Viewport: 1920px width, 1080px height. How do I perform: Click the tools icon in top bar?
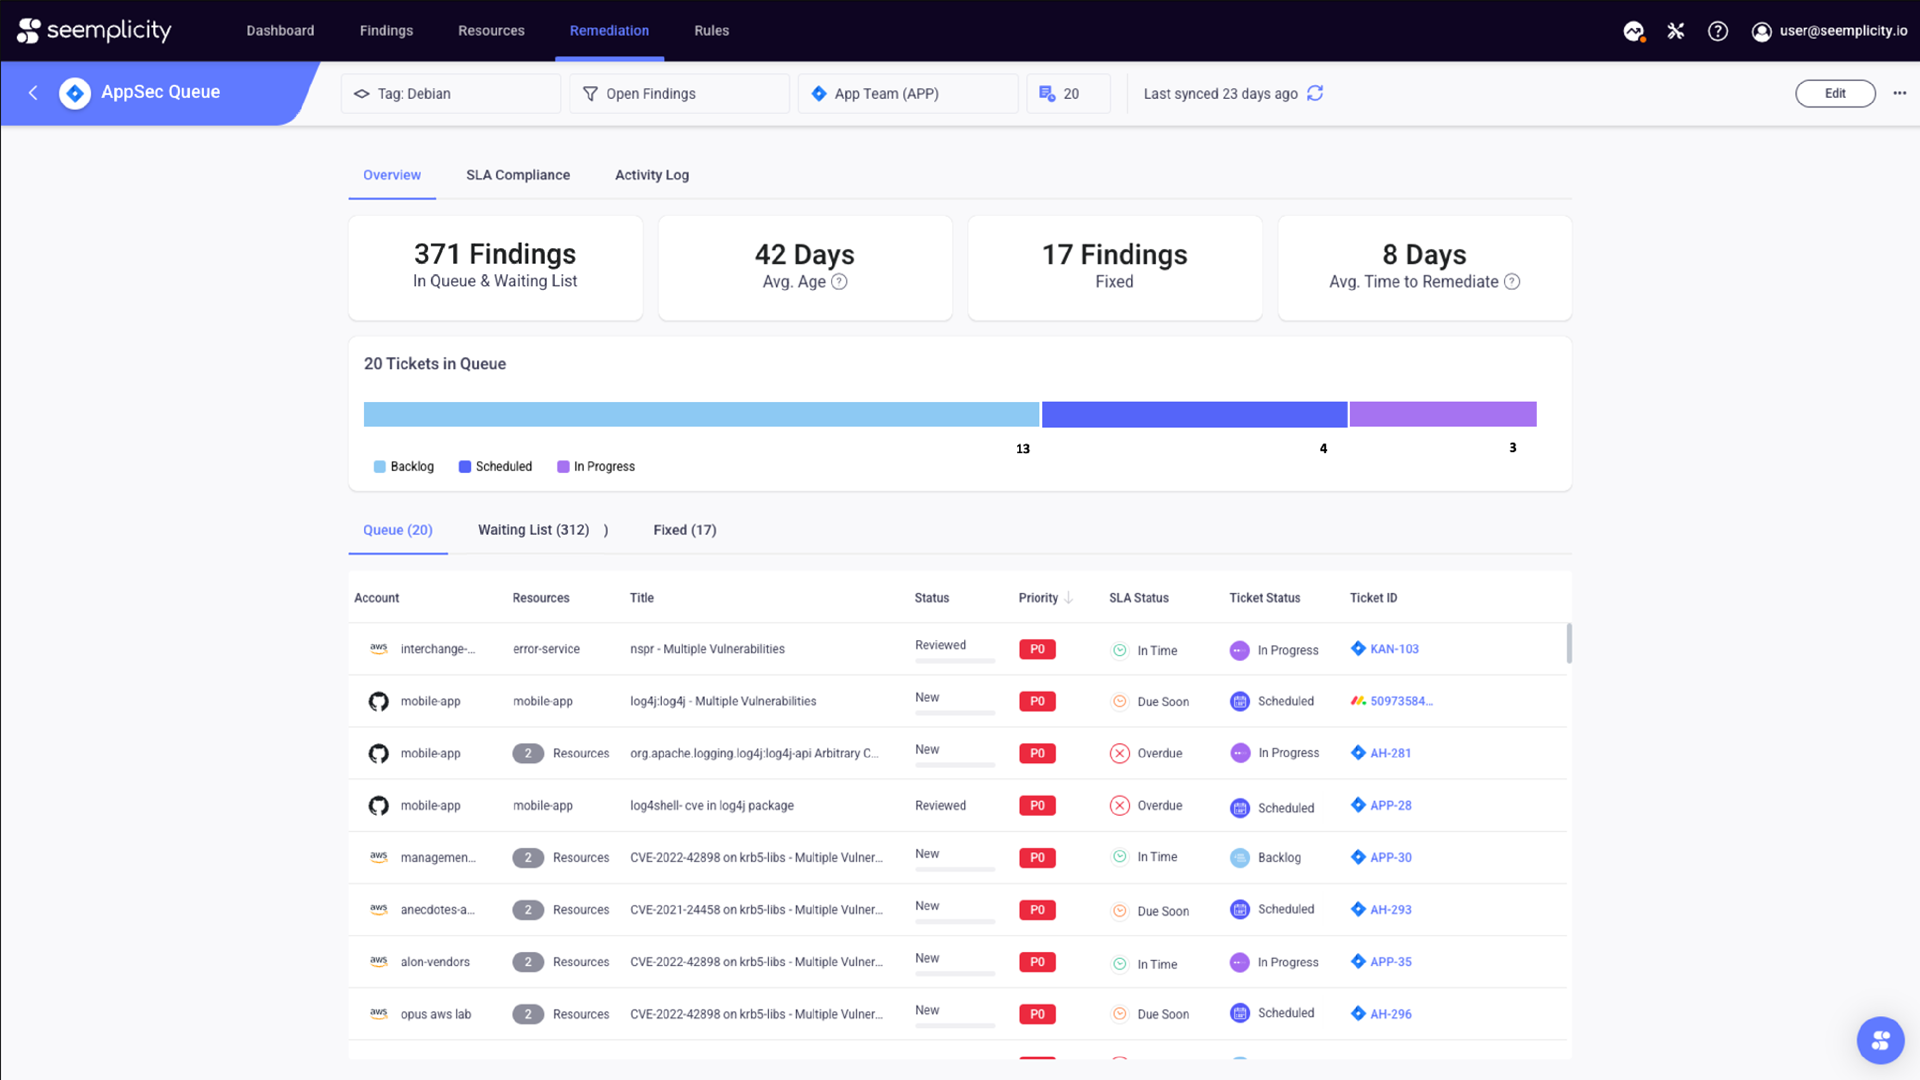[x=1676, y=31]
